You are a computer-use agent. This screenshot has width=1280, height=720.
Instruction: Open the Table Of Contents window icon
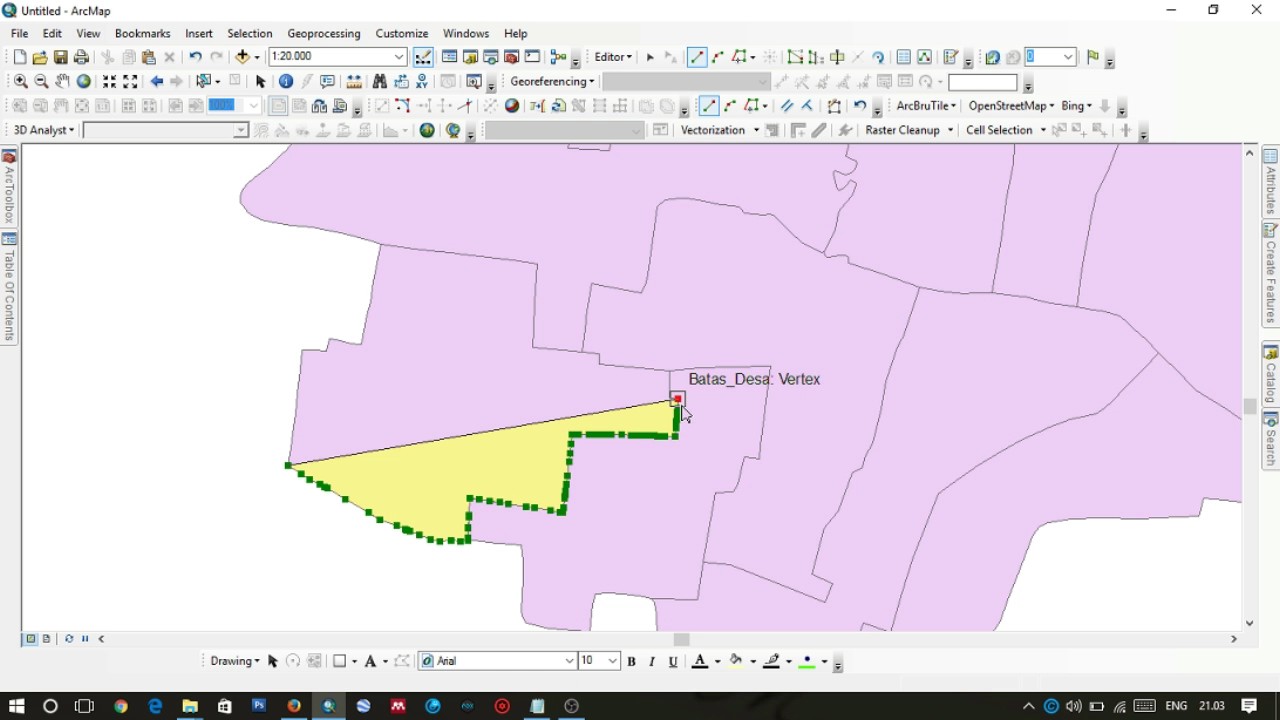450,57
